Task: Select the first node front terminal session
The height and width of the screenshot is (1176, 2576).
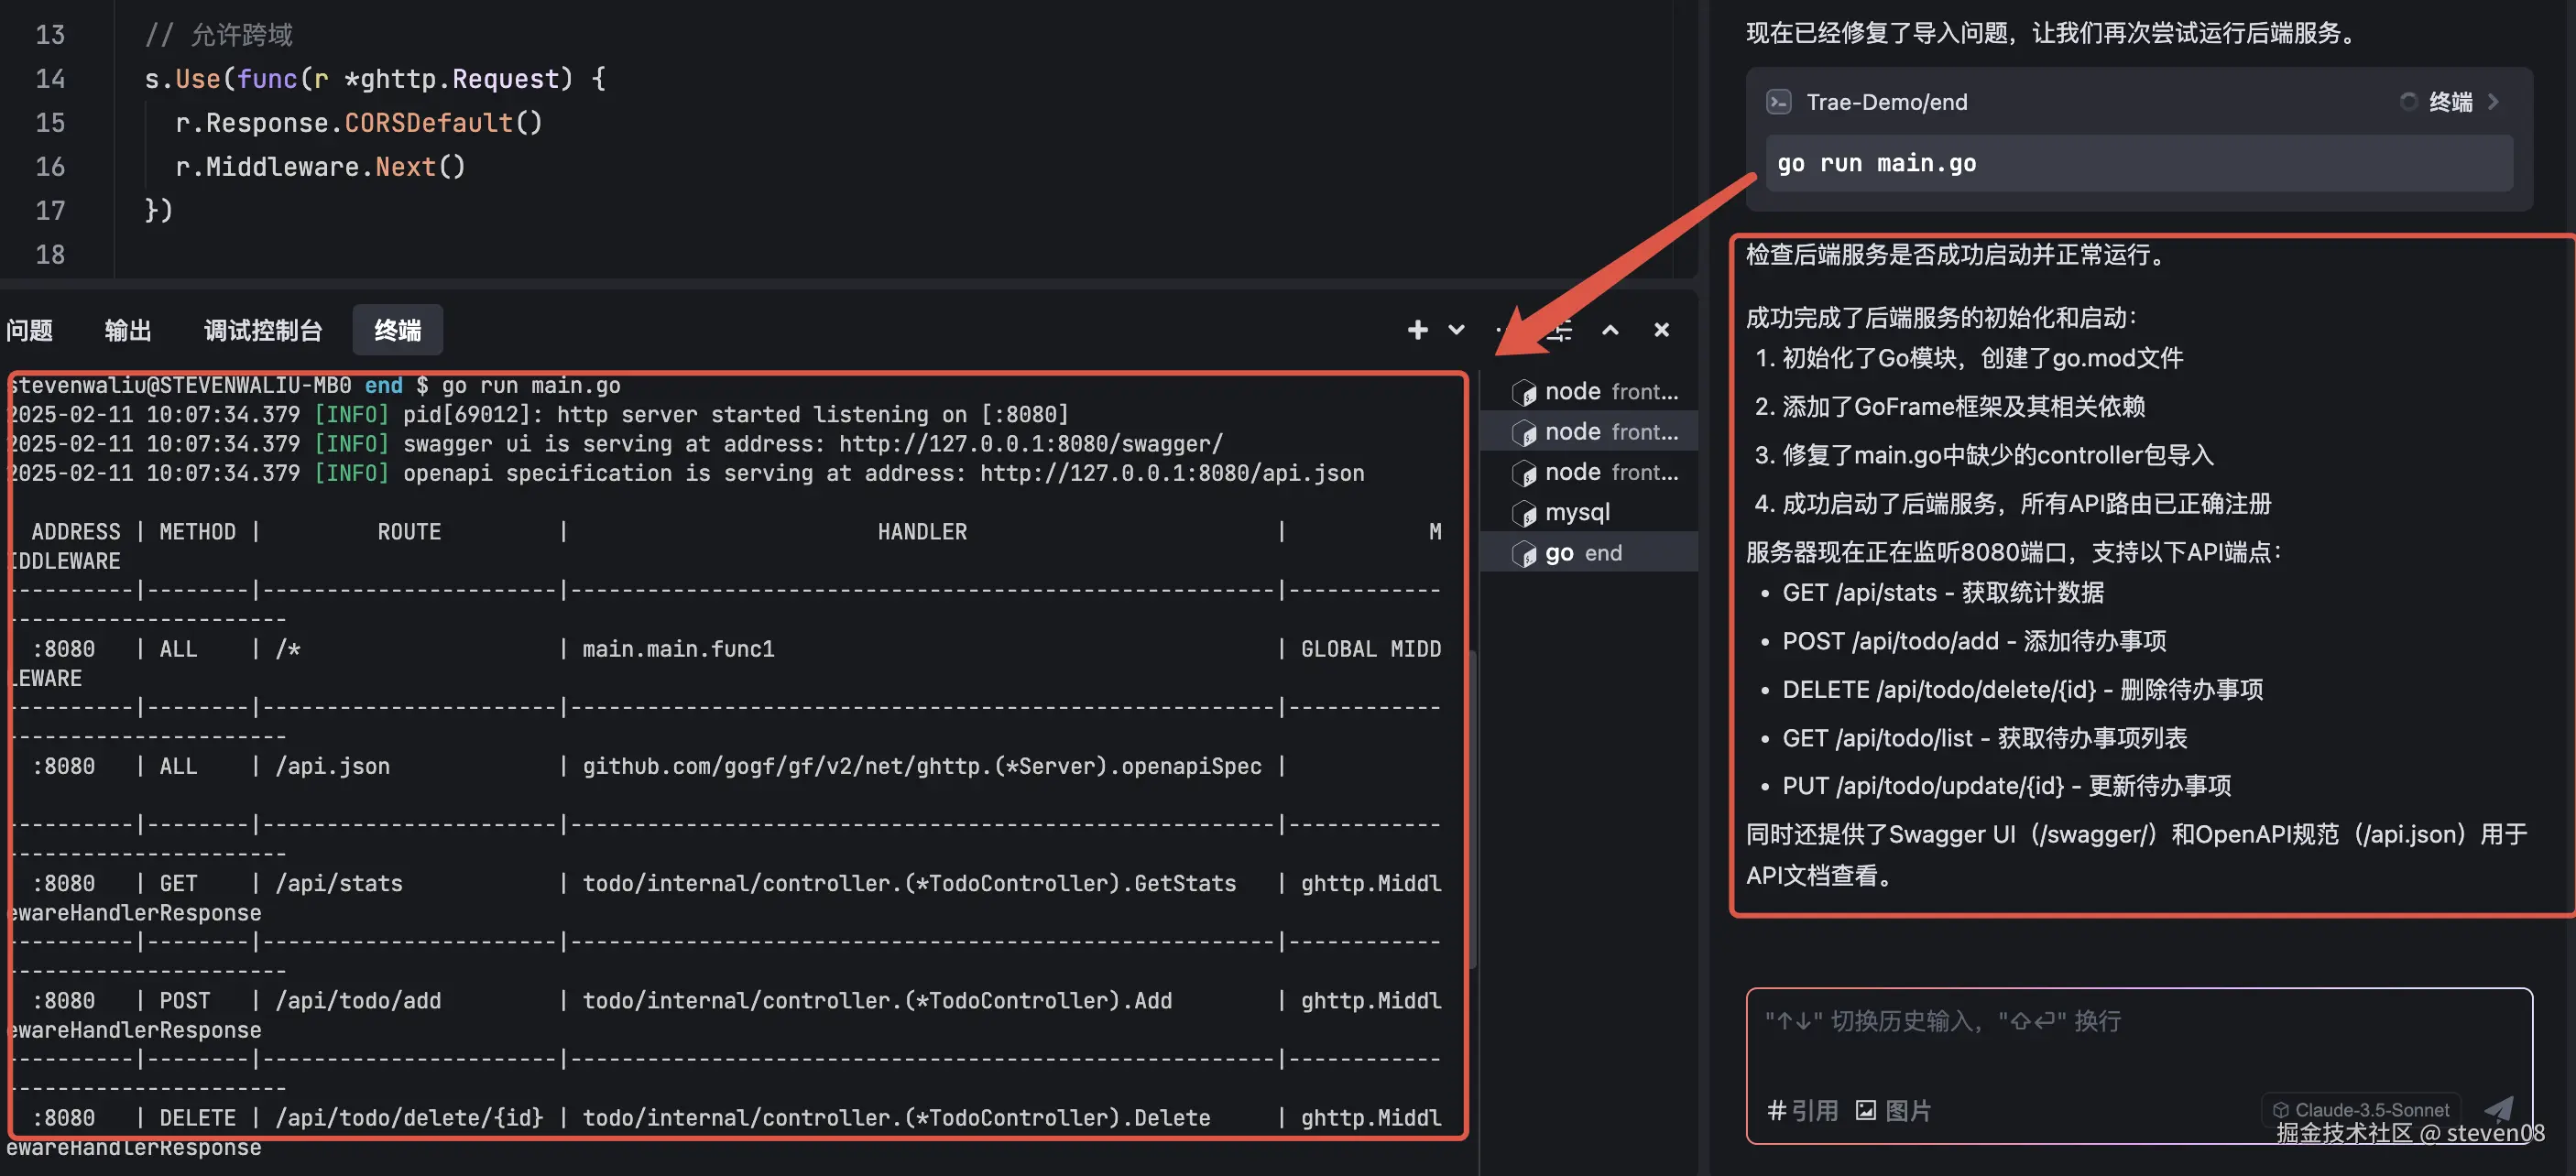Action: [x=1594, y=392]
